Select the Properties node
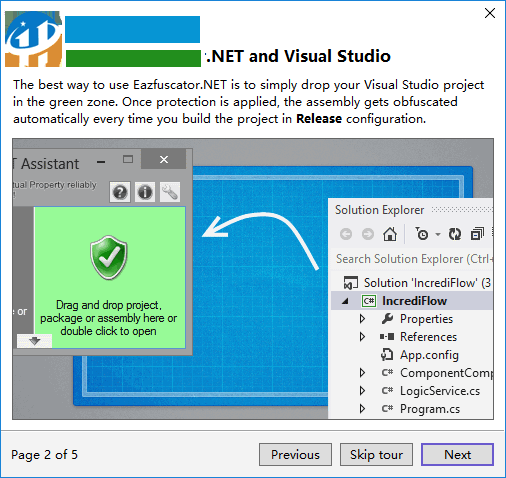 coord(426,319)
